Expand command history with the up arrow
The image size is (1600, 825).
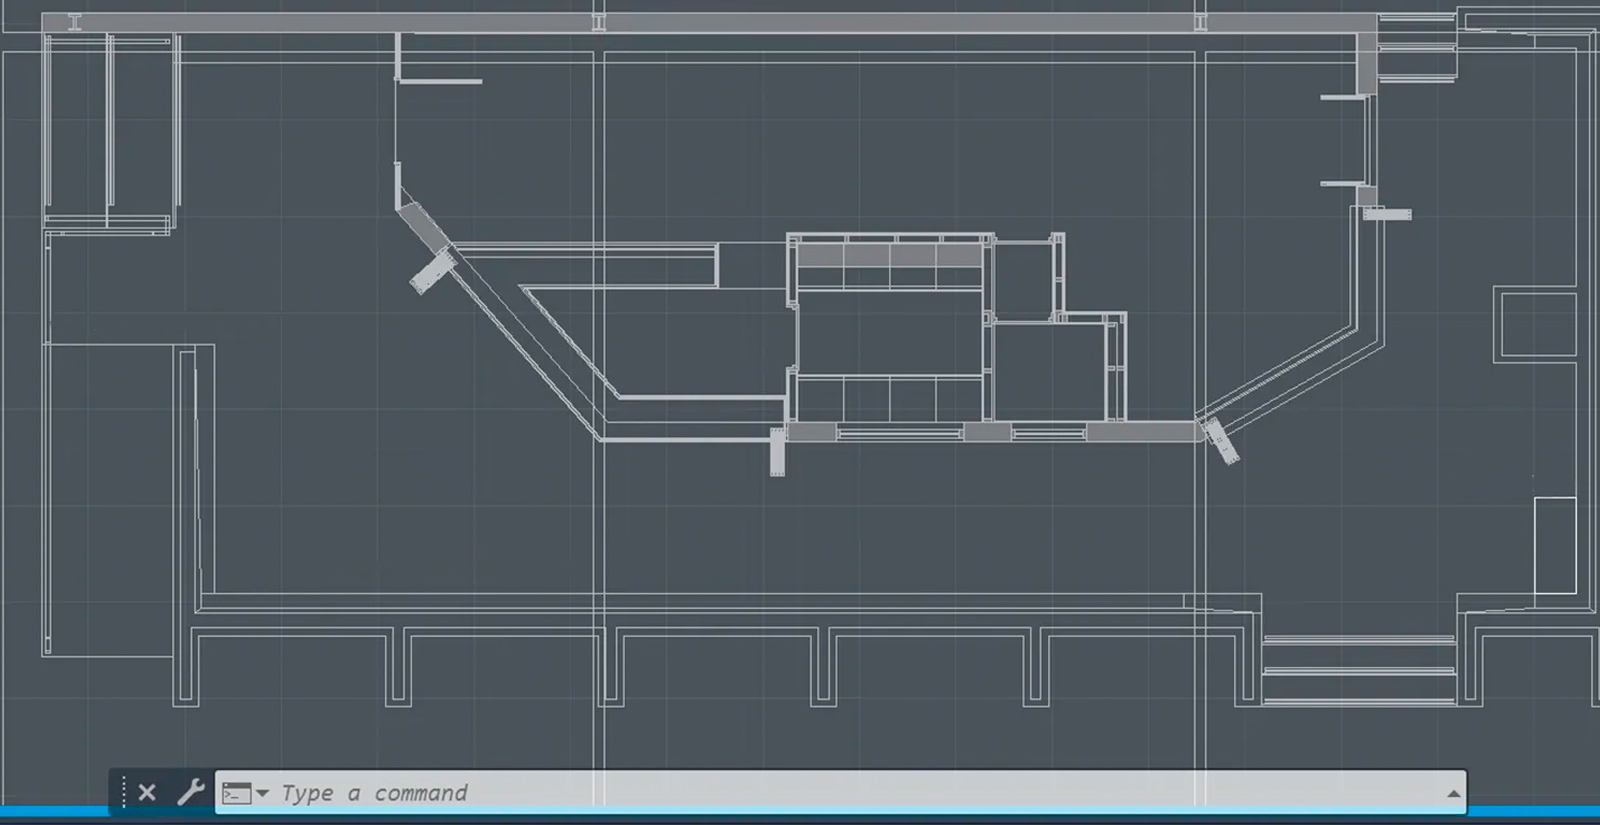pos(1453,794)
